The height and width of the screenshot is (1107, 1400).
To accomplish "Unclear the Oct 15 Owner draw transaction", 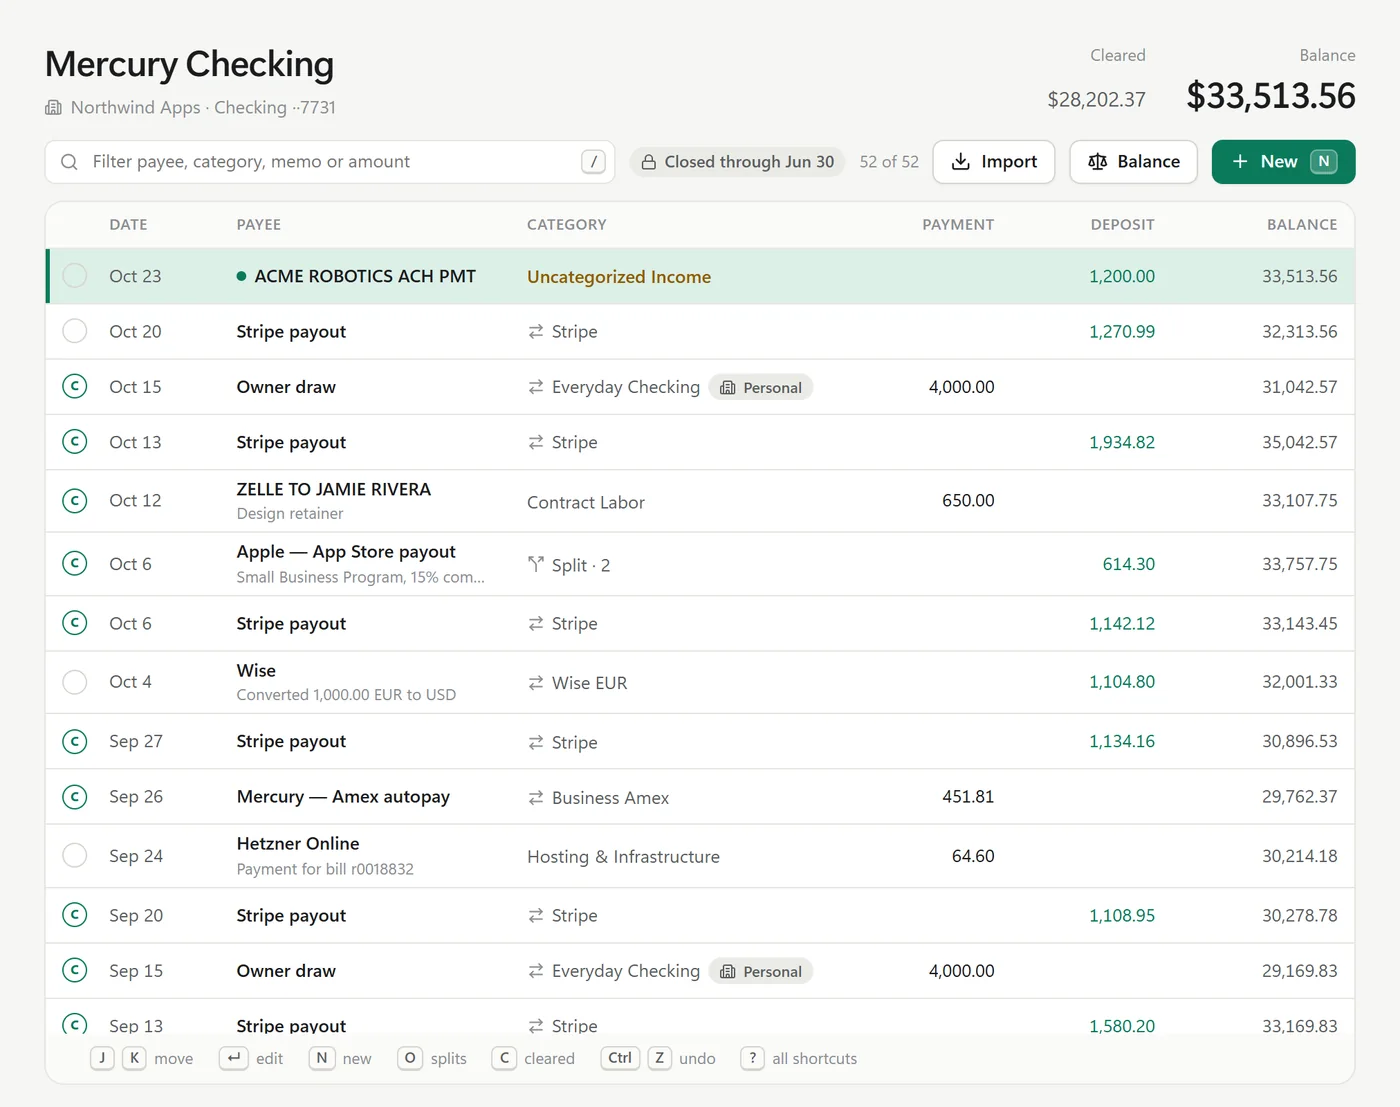I will [75, 386].
